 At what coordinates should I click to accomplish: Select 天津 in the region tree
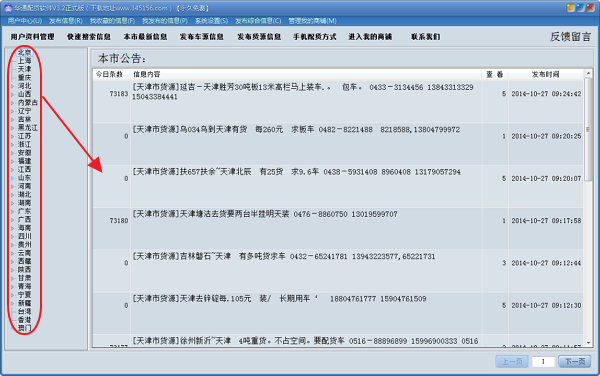click(24, 69)
